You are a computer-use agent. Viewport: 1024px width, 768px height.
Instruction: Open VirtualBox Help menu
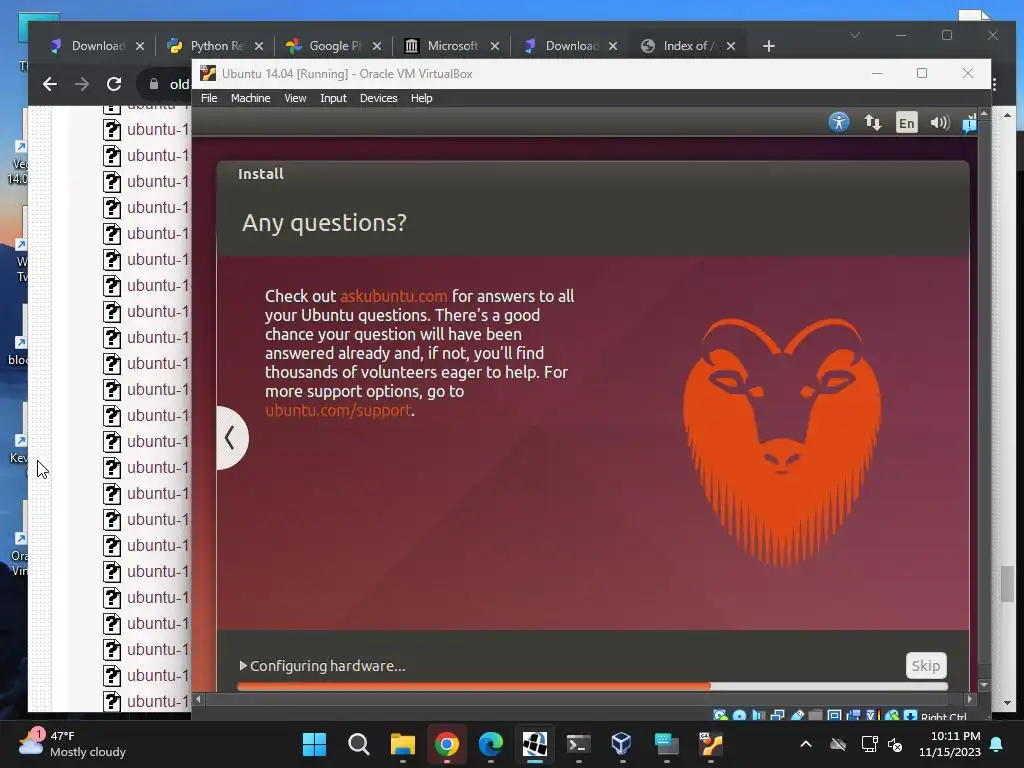coord(421,98)
